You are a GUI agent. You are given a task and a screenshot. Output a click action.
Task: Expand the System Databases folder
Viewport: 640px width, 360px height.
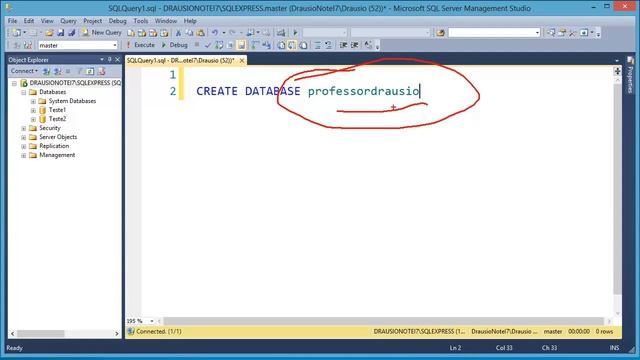[x=33, y=101]
